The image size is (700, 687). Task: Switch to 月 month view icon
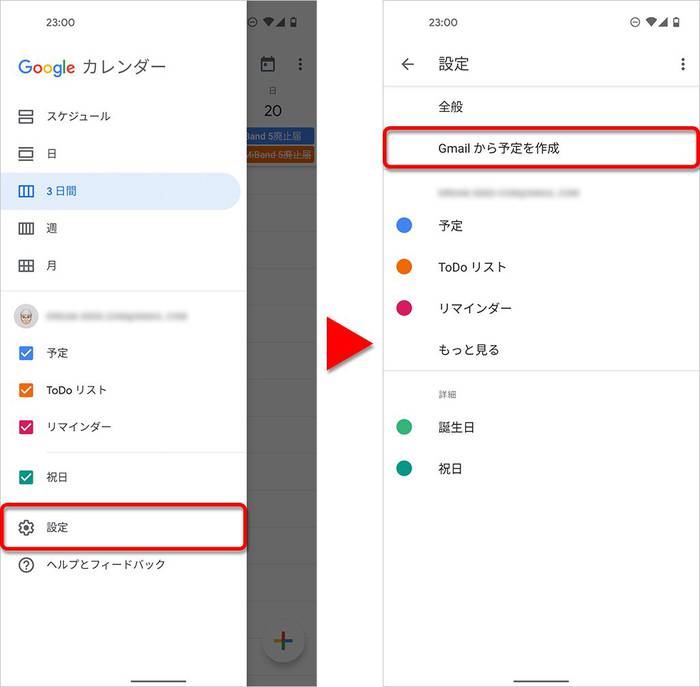pyautogui.click(x=26, y=266)
